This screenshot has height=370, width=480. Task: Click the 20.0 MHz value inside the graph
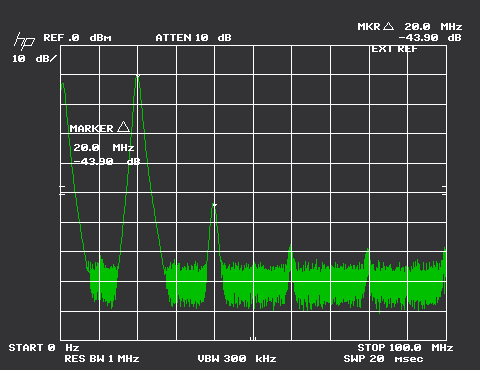pyautogui.click(x=104, y=147)
